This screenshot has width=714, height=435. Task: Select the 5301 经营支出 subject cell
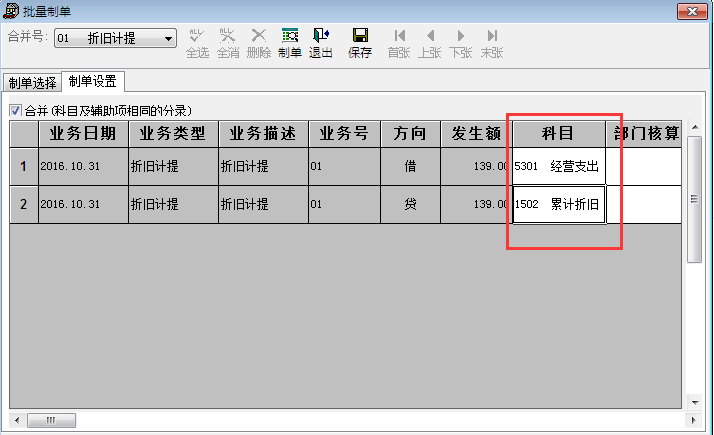[558, 167]
